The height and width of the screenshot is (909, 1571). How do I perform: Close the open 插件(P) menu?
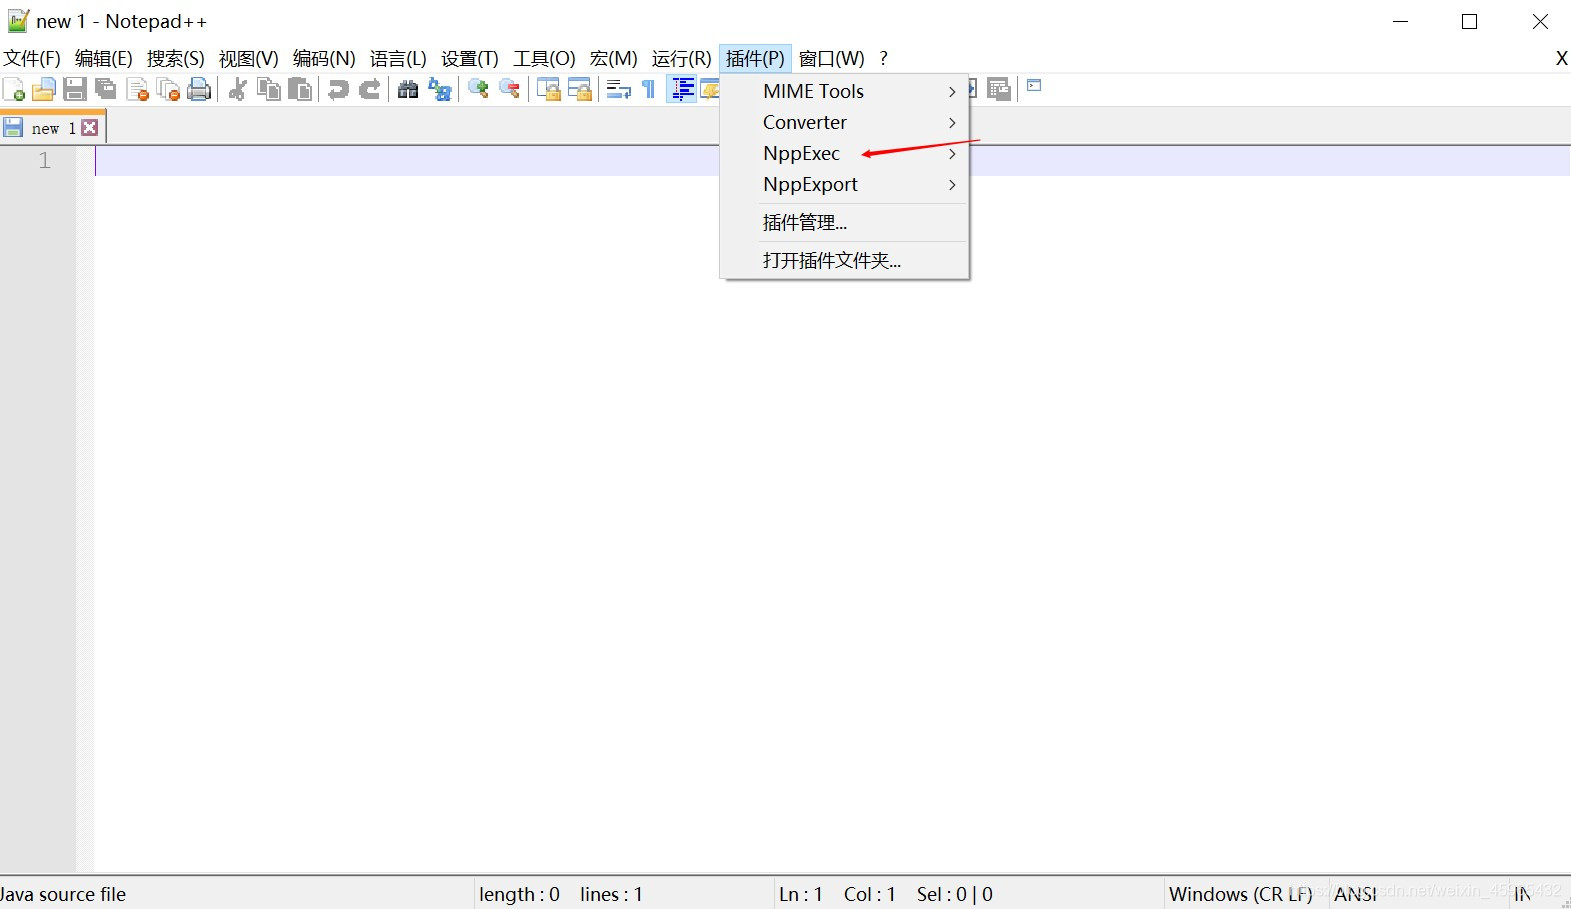755,59
